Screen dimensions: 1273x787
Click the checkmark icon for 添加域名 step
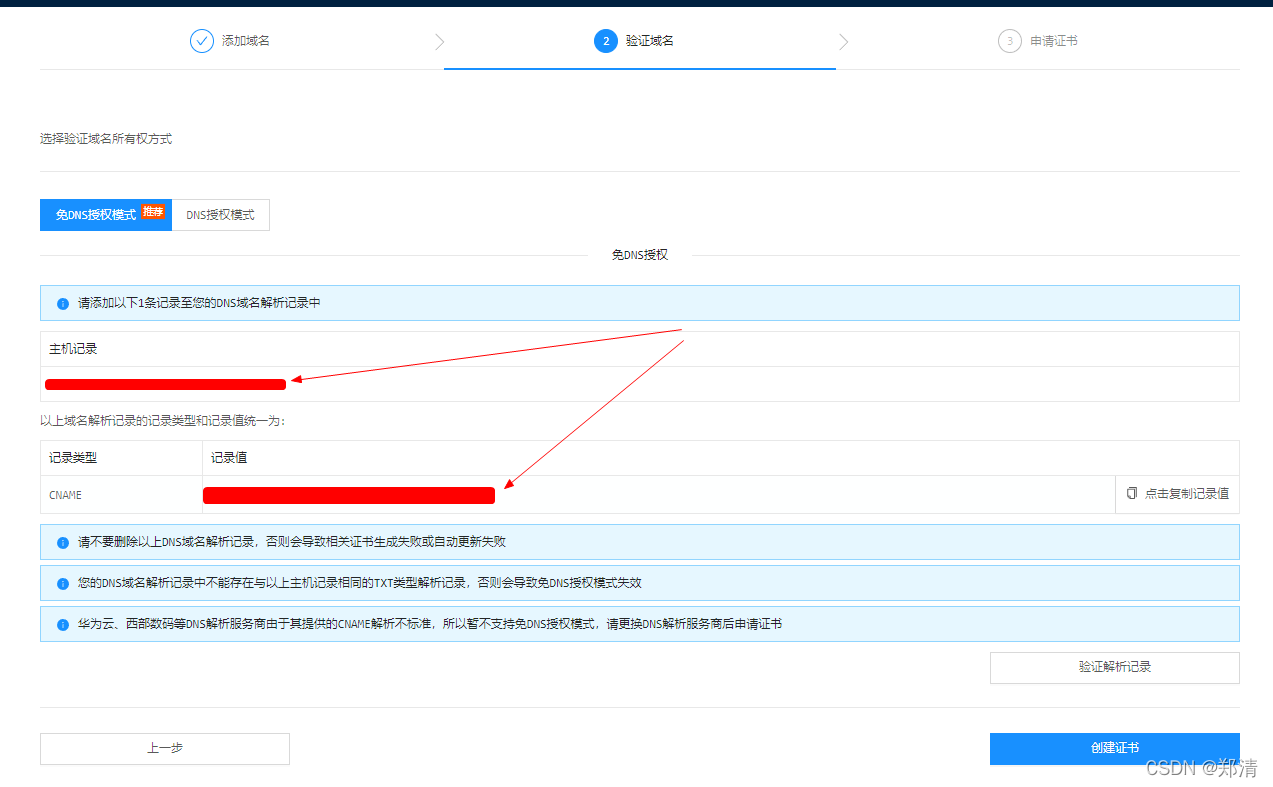click(x=202, y=41)
